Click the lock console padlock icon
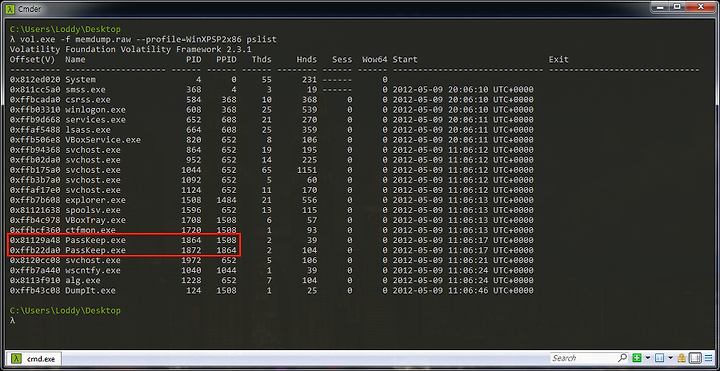 [682, 358]
